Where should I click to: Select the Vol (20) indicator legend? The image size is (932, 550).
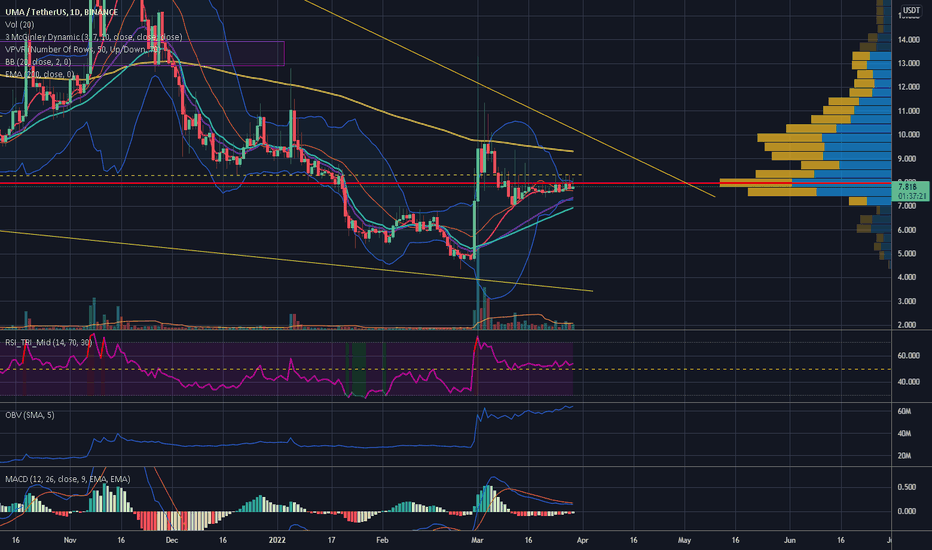(x=20, y=24)
